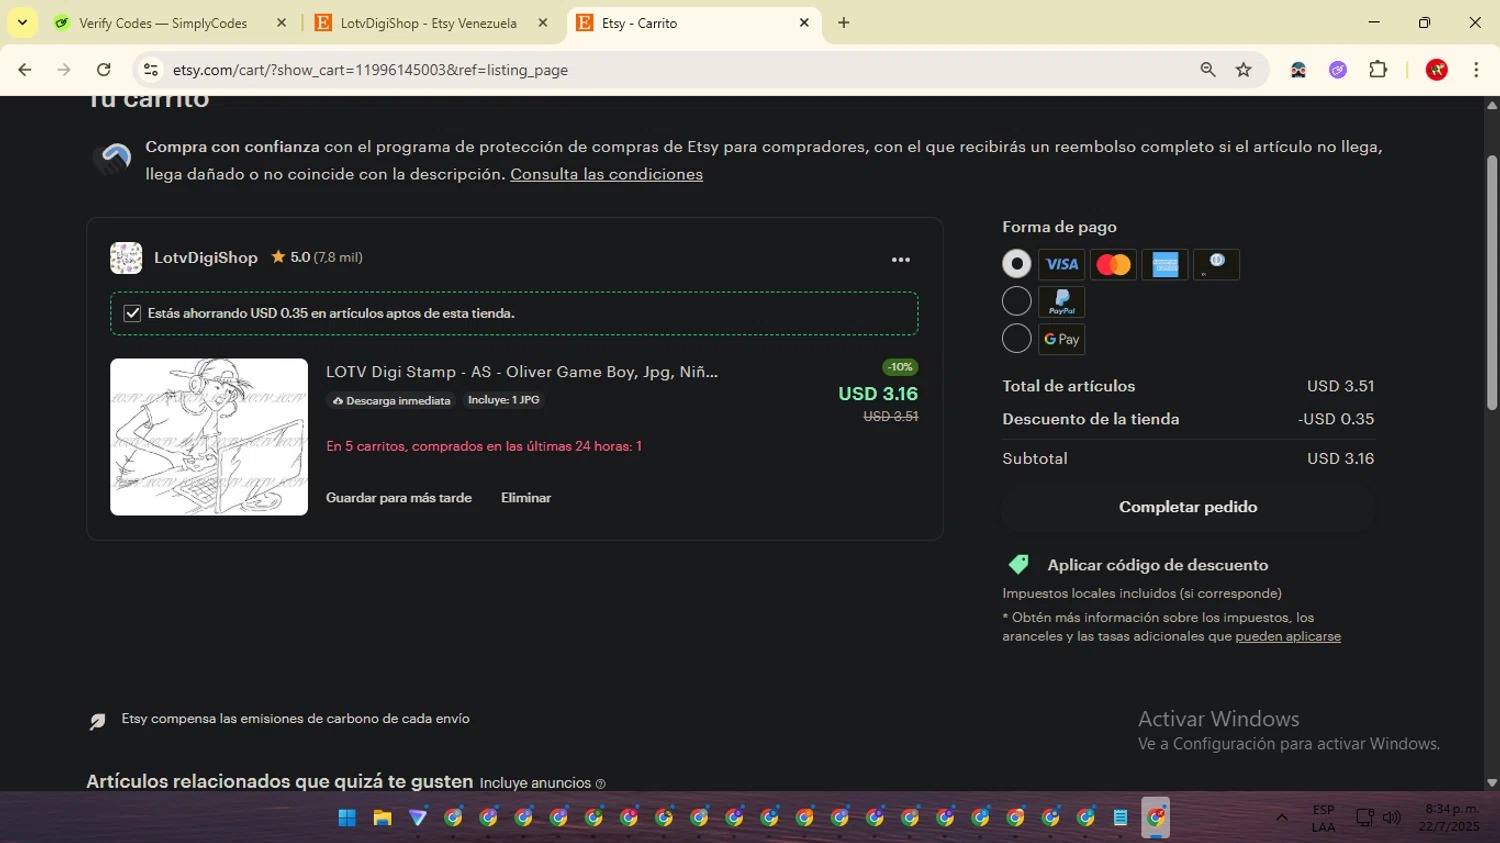
Task: Open the Chrome profile avatar
Action: 1437,70
